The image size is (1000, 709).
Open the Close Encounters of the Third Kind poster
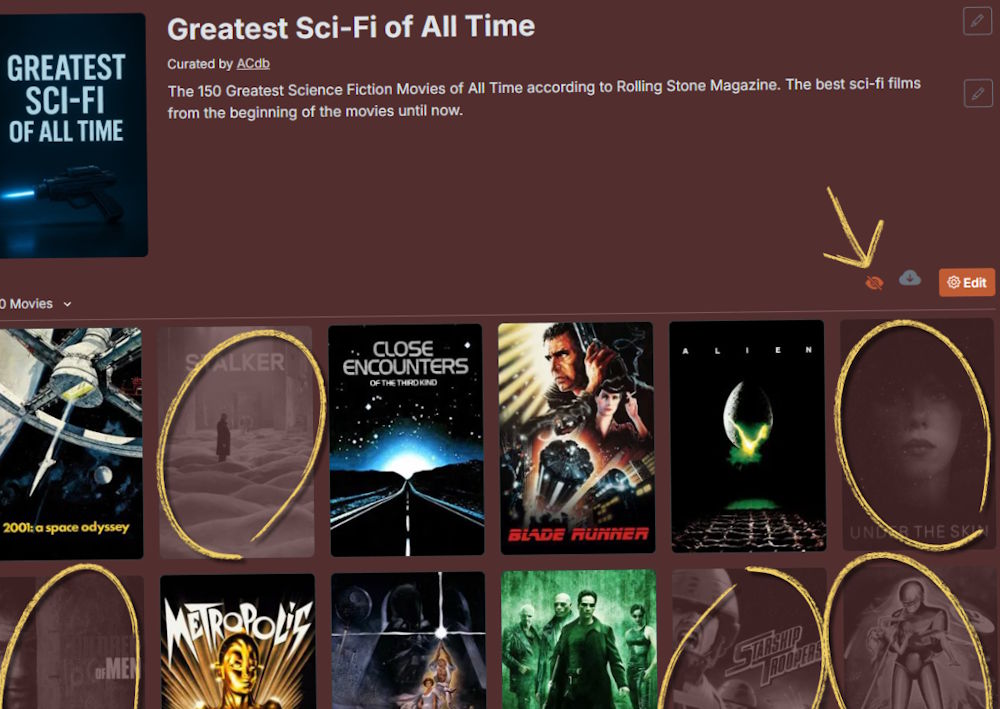click(x=406, y=440)
